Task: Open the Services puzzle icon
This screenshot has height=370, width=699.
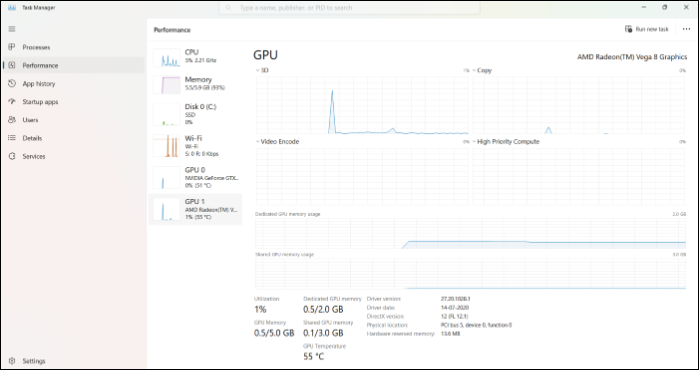Action: [x=12, y=156]
